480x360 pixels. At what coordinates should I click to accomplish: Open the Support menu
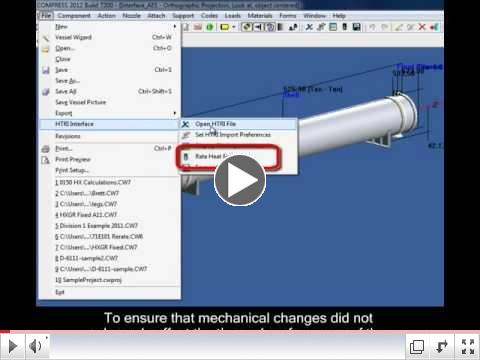[x=183, y=16]
